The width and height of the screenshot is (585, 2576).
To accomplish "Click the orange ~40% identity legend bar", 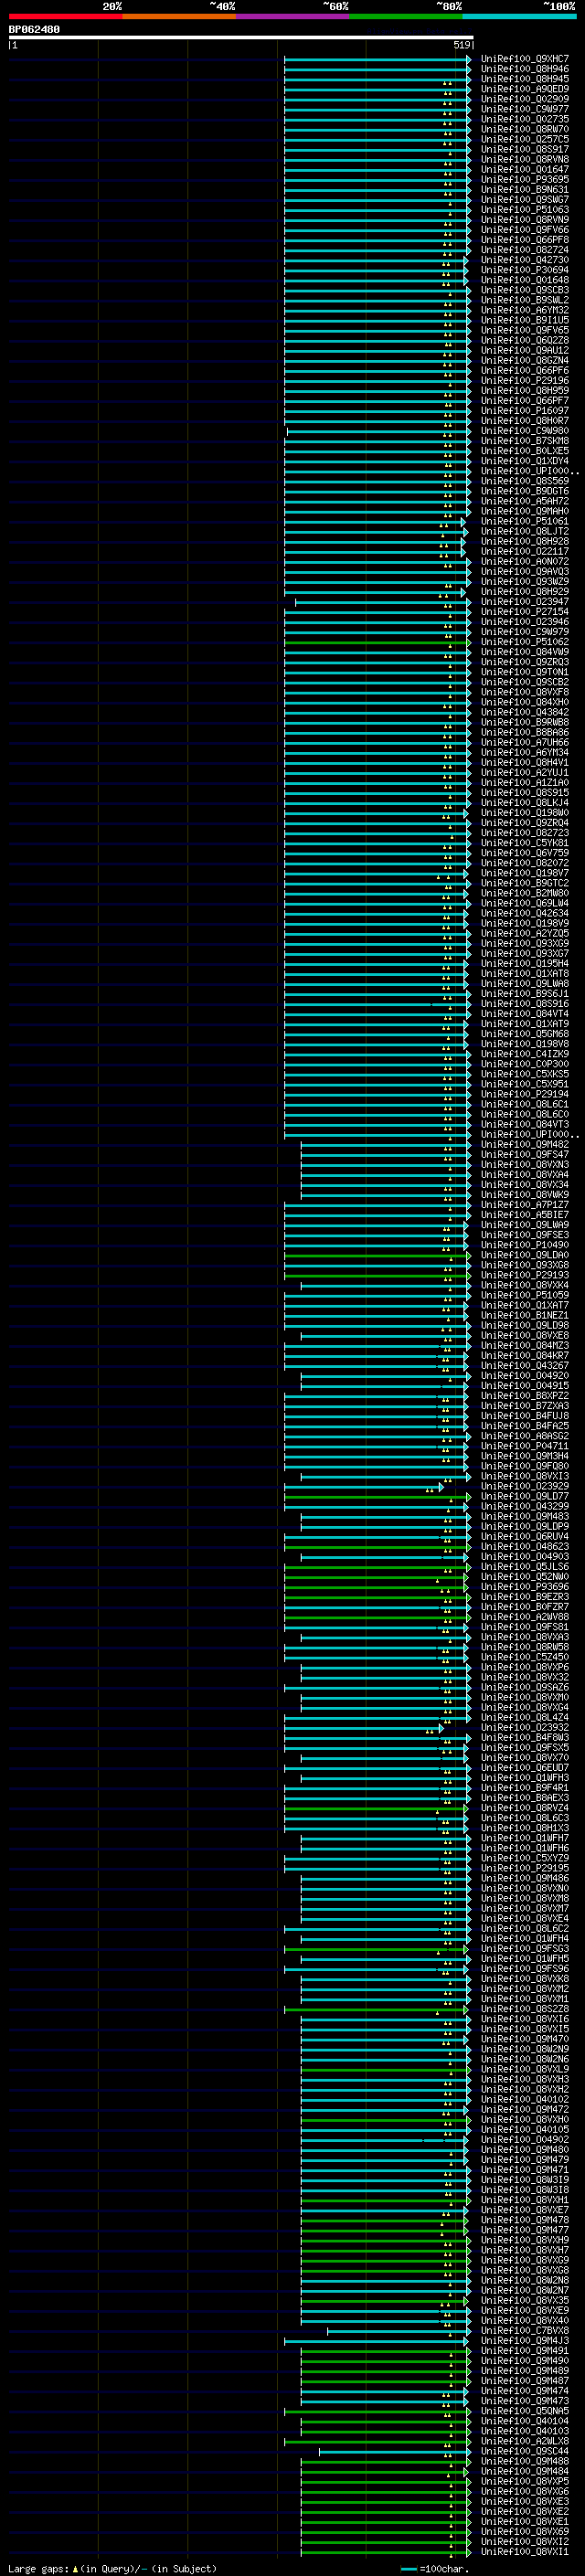I will click(179, 16).
